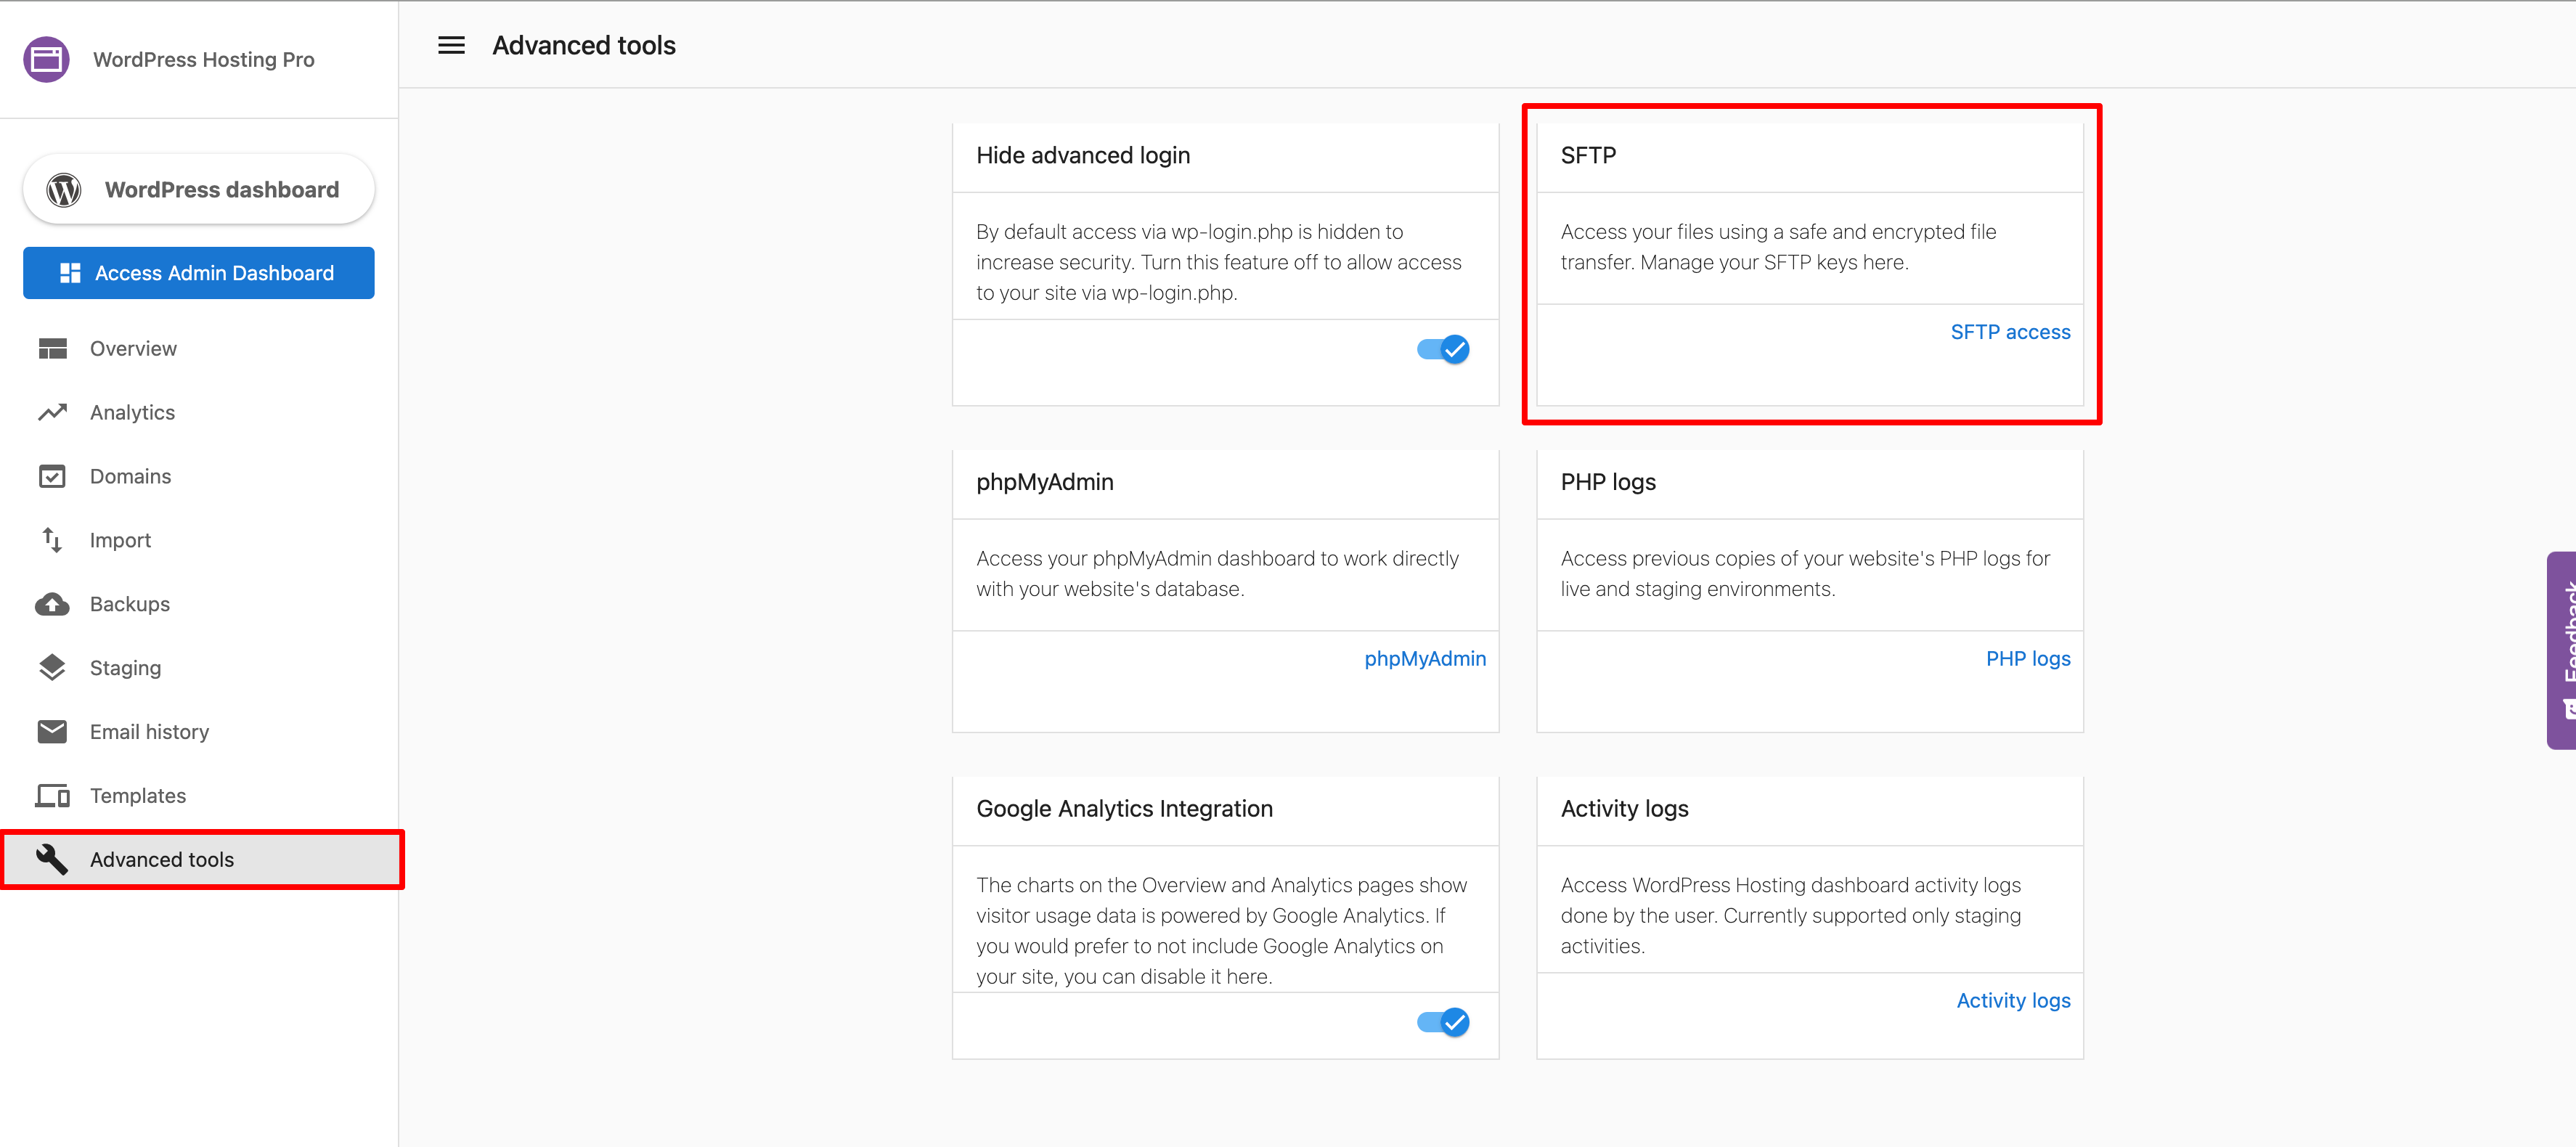Click the hamburger menu icon
The height and width of the screenshot is (1147, 2576).
pos(451,45)
